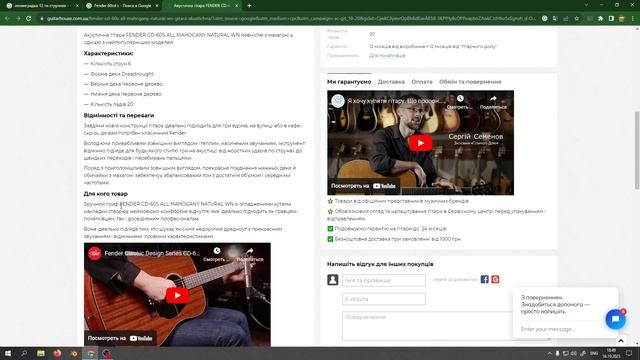
Task: Click the 'Відмінності та переваги' heading
Action: pyautogui.click(x=119, y=116)
